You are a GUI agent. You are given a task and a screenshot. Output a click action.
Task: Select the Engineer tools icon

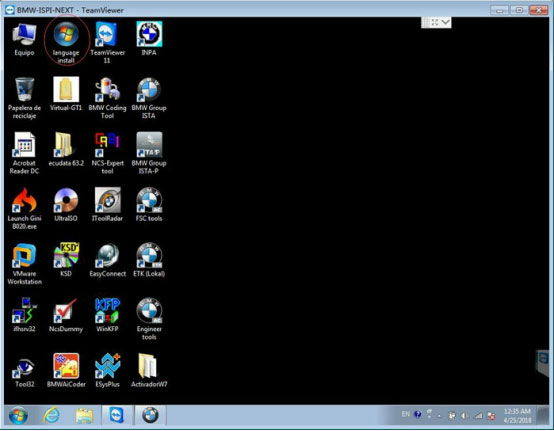tap(149, 319)
